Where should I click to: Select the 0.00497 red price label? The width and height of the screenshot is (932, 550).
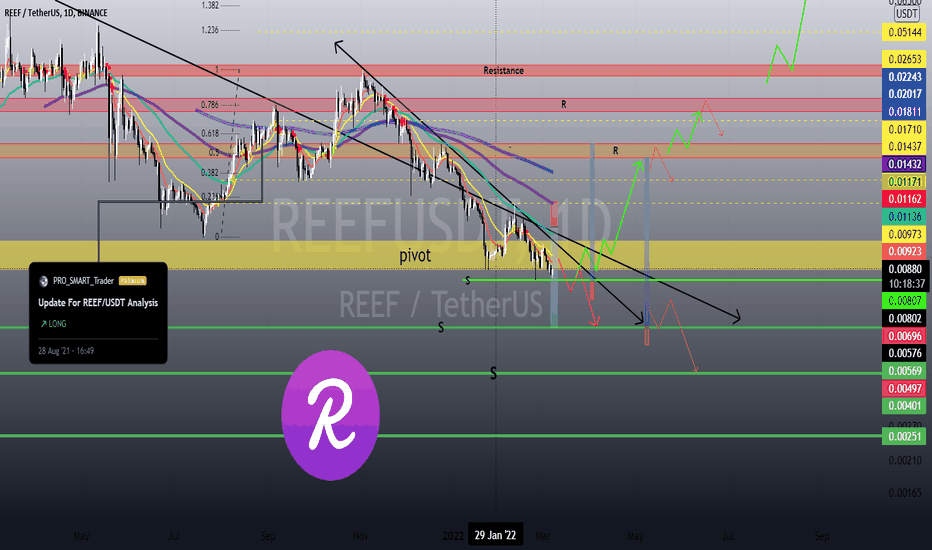tap(905, 388)
